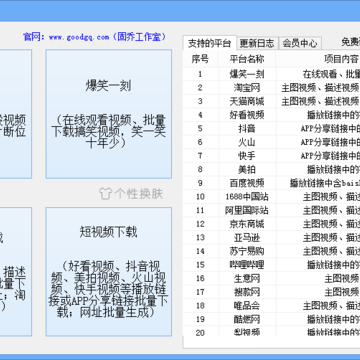Switch to the 更新日志 tab
The height and width of the screenshot is (360, 360).
coord(257,43)
